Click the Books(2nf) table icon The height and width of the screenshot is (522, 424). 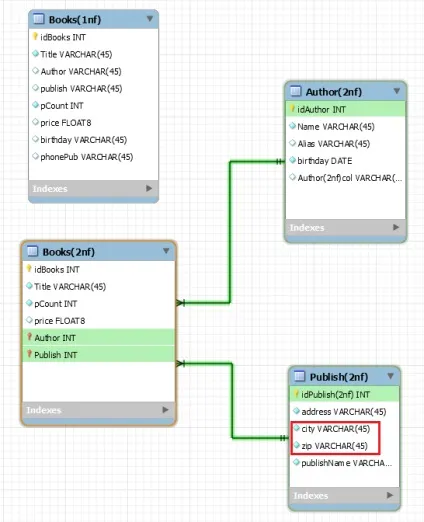tap(33, 251)
